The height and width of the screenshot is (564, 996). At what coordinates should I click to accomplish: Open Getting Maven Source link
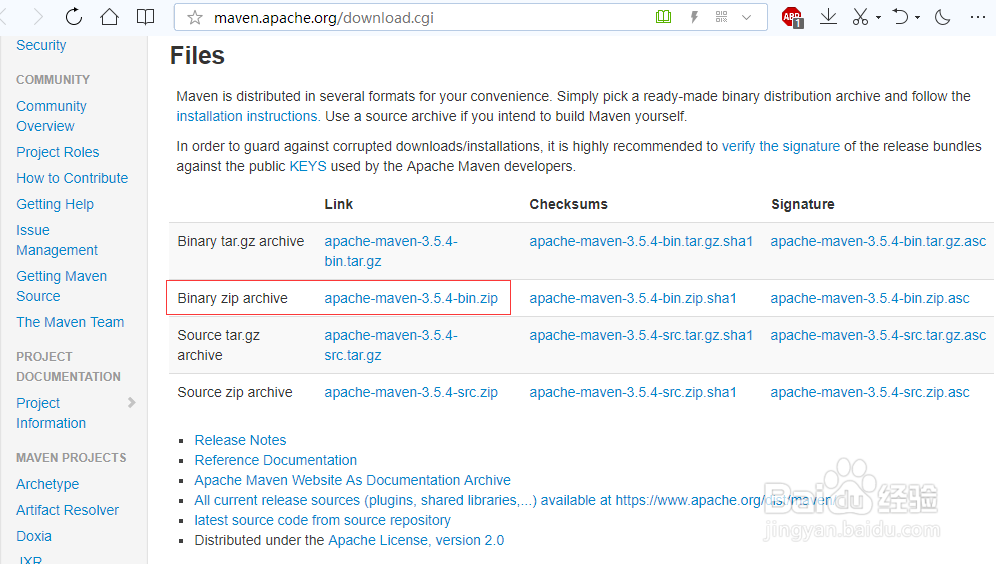coord(62,286)
